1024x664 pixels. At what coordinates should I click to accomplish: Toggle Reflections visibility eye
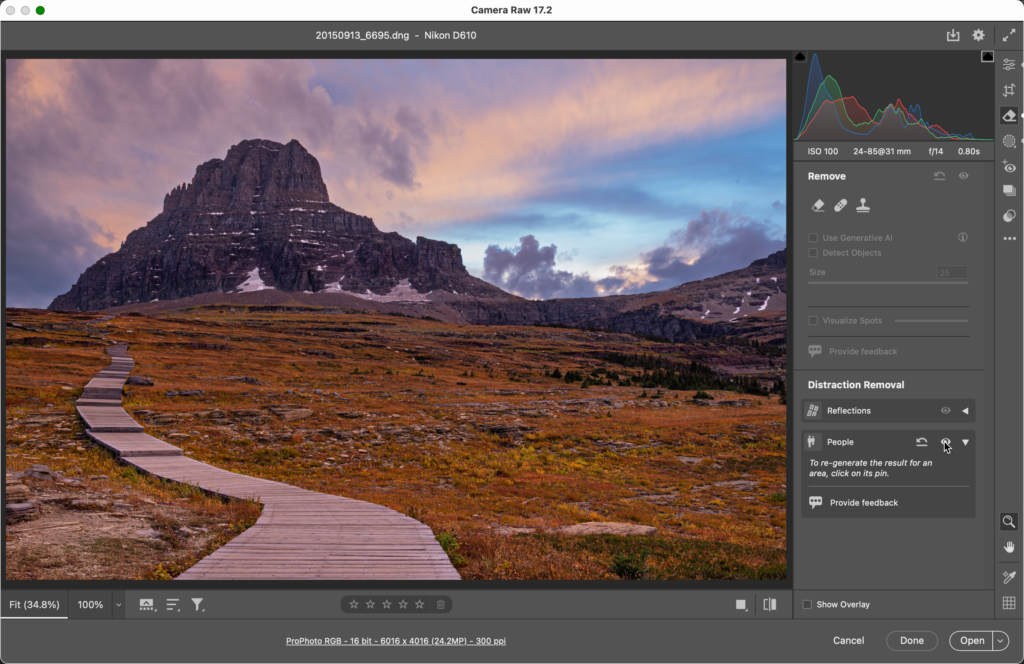click(945, 411)
